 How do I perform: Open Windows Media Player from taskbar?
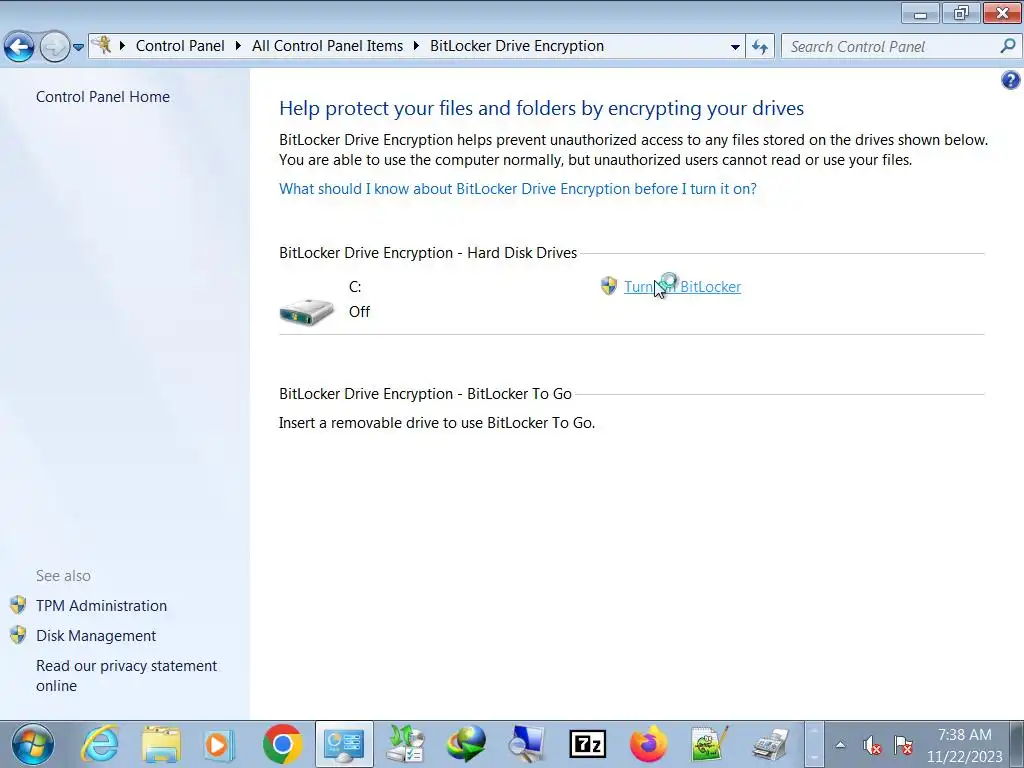pyautogui.click(x=219, y=744)
